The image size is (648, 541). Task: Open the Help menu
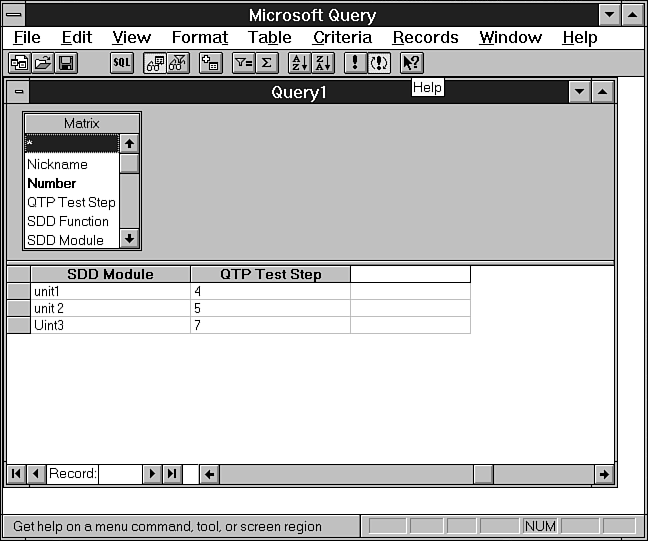[580, 38]
